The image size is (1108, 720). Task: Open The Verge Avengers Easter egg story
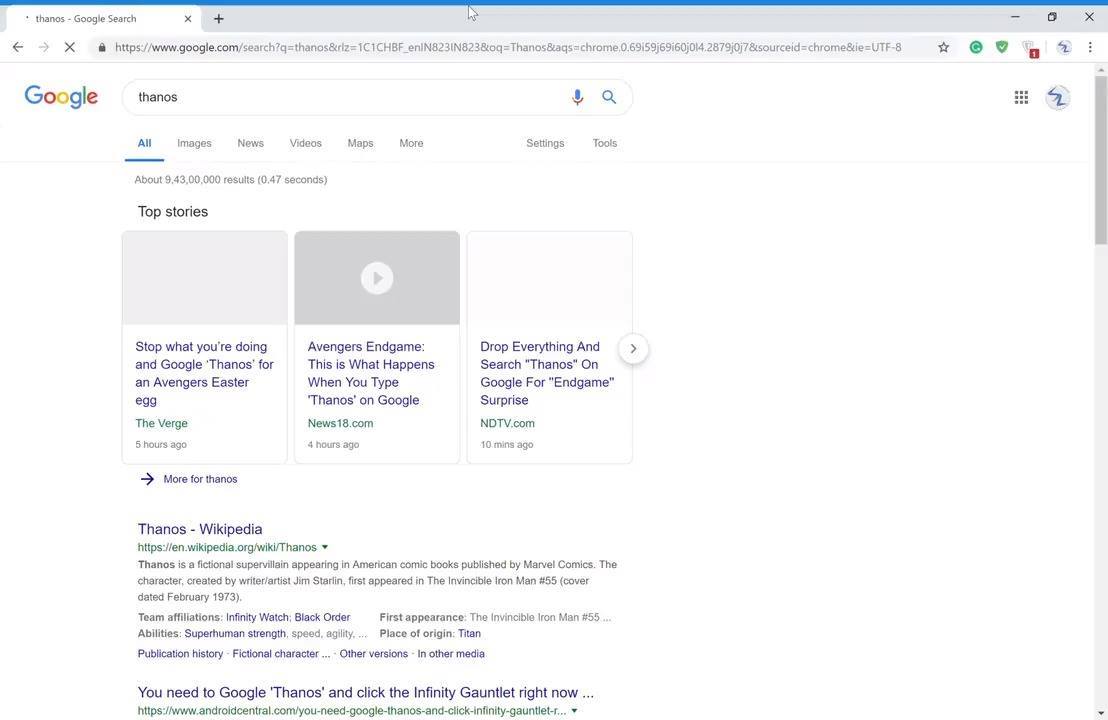[x=204, y=373]
